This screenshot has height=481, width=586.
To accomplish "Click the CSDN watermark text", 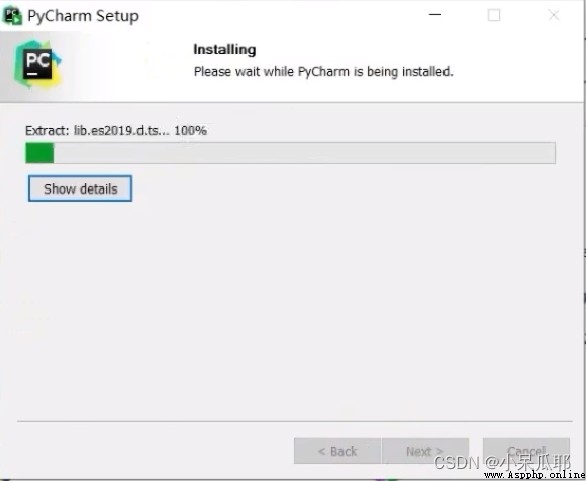I will pos(502,462).
